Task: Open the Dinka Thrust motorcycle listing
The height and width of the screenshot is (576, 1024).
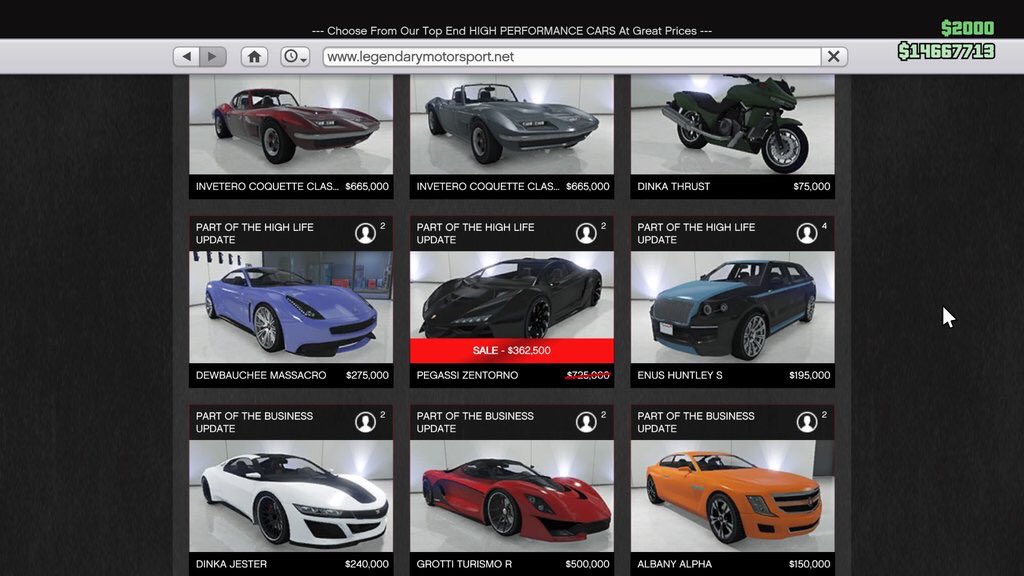Action: 733,124
